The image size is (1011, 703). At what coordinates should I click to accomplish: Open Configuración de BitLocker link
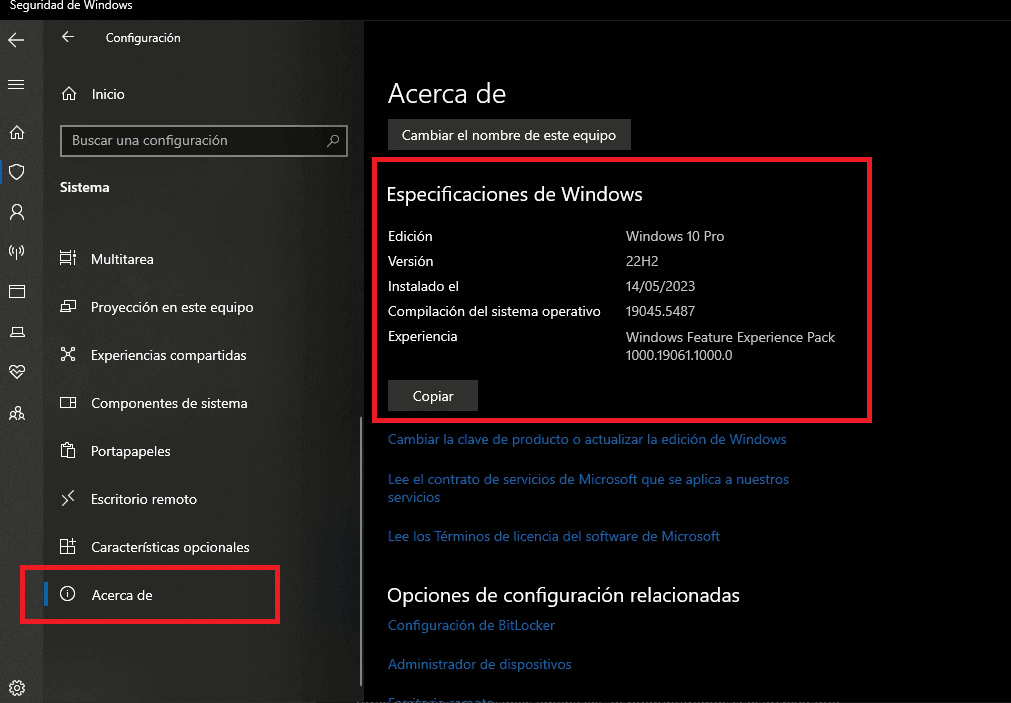coord(471,625)
